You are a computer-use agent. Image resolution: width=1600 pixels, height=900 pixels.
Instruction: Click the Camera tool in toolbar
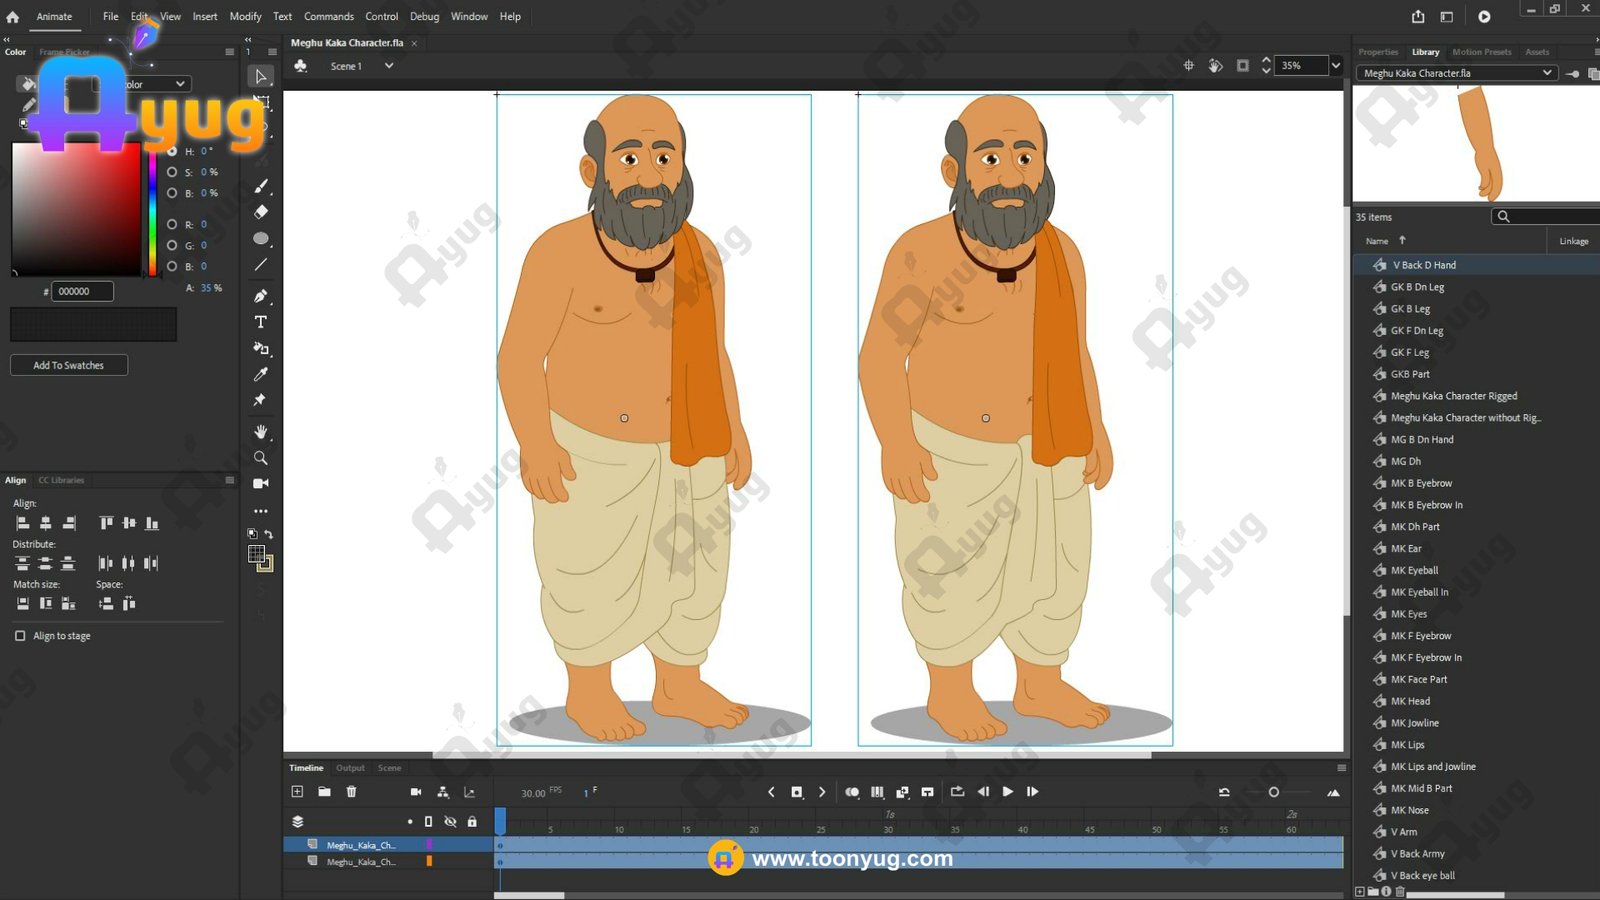pos(261,484)
